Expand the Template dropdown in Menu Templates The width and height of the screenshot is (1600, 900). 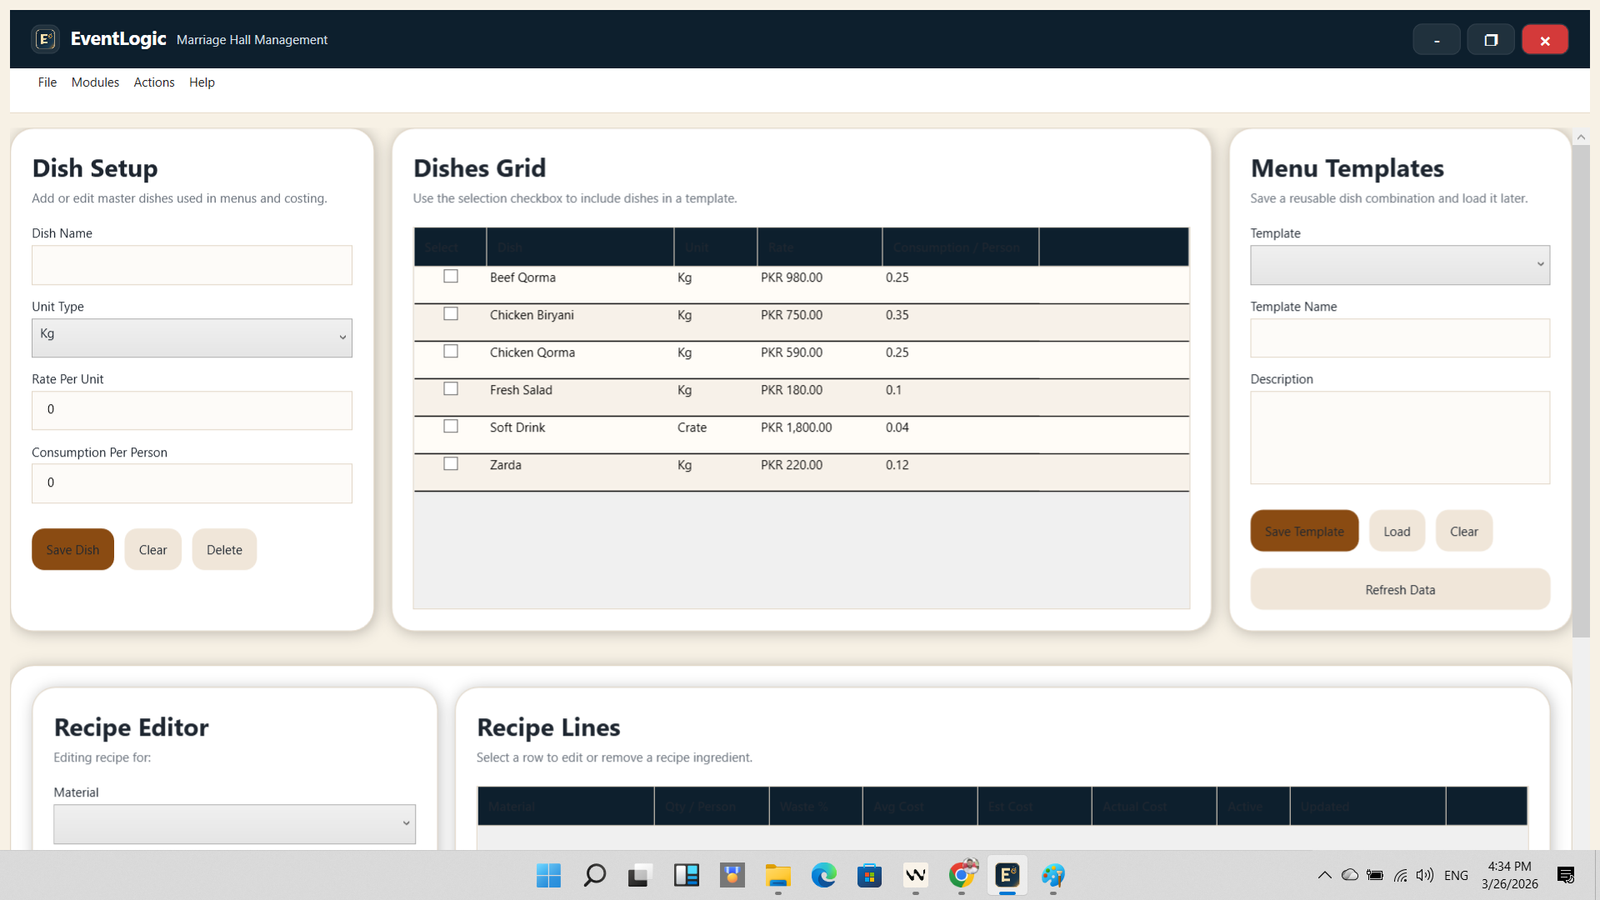pos(1399,265)
